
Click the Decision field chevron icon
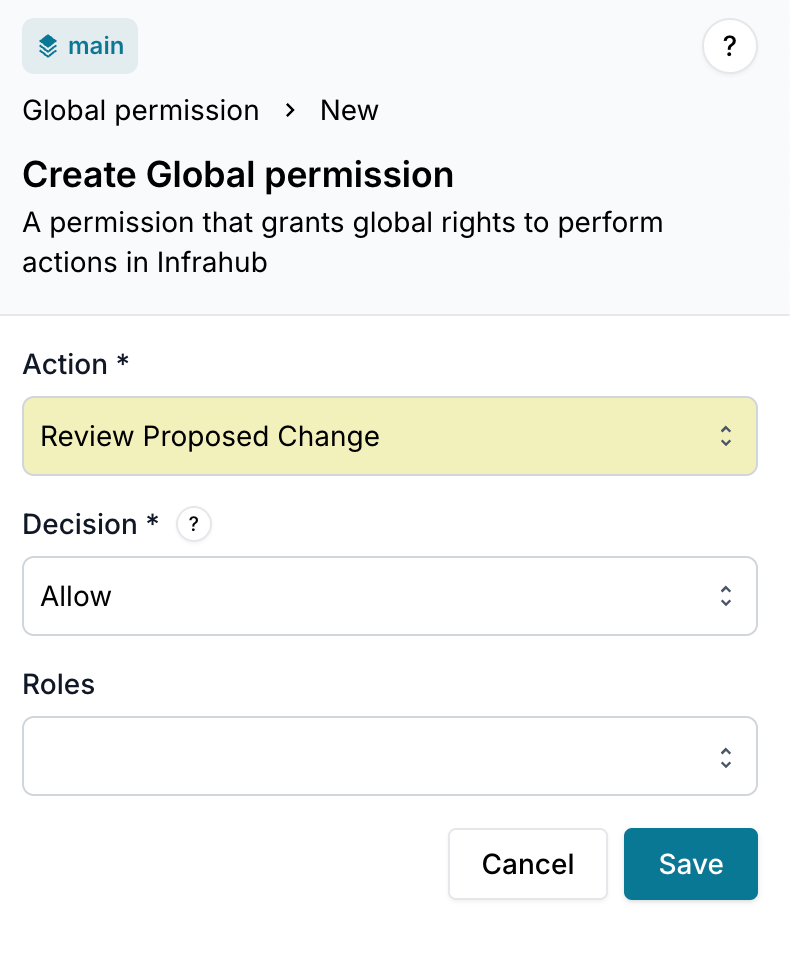pyautogui.click(x=726, y=596)
